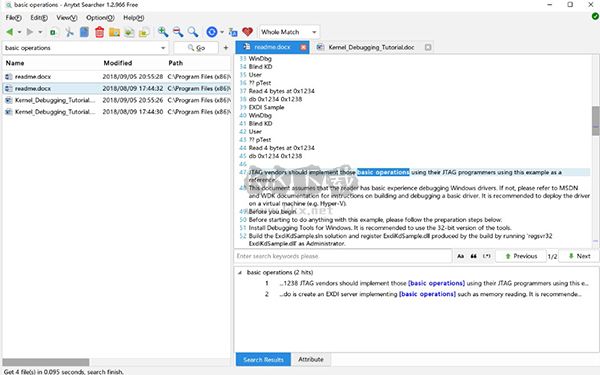Open the View menu

point(67,18)
